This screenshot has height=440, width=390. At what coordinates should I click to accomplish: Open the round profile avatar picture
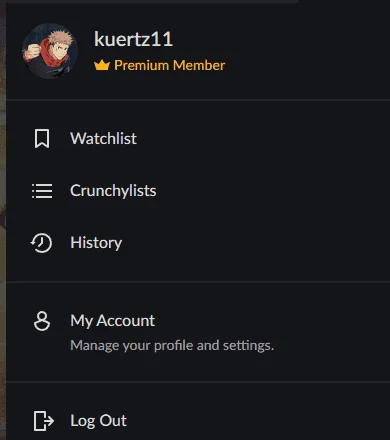click(50, 51)
